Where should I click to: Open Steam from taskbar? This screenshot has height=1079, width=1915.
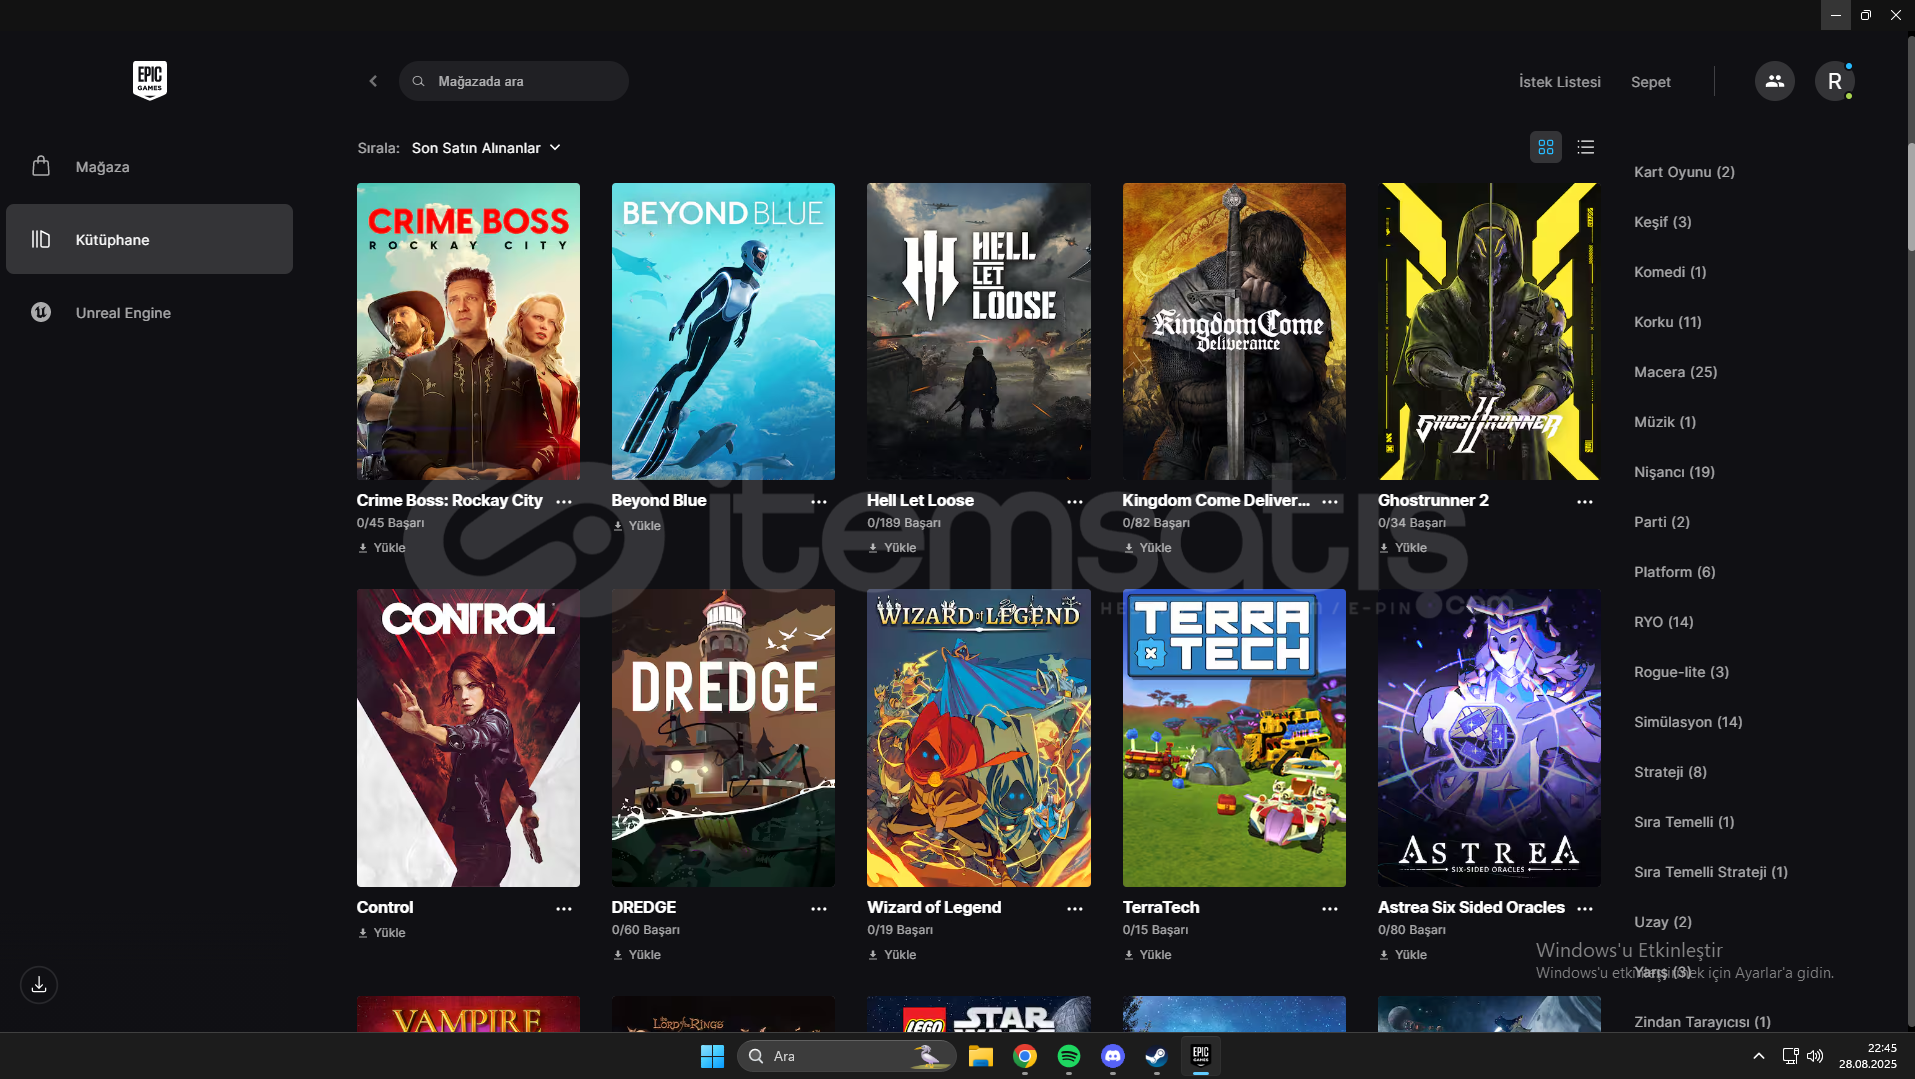pos(1156,1056)
